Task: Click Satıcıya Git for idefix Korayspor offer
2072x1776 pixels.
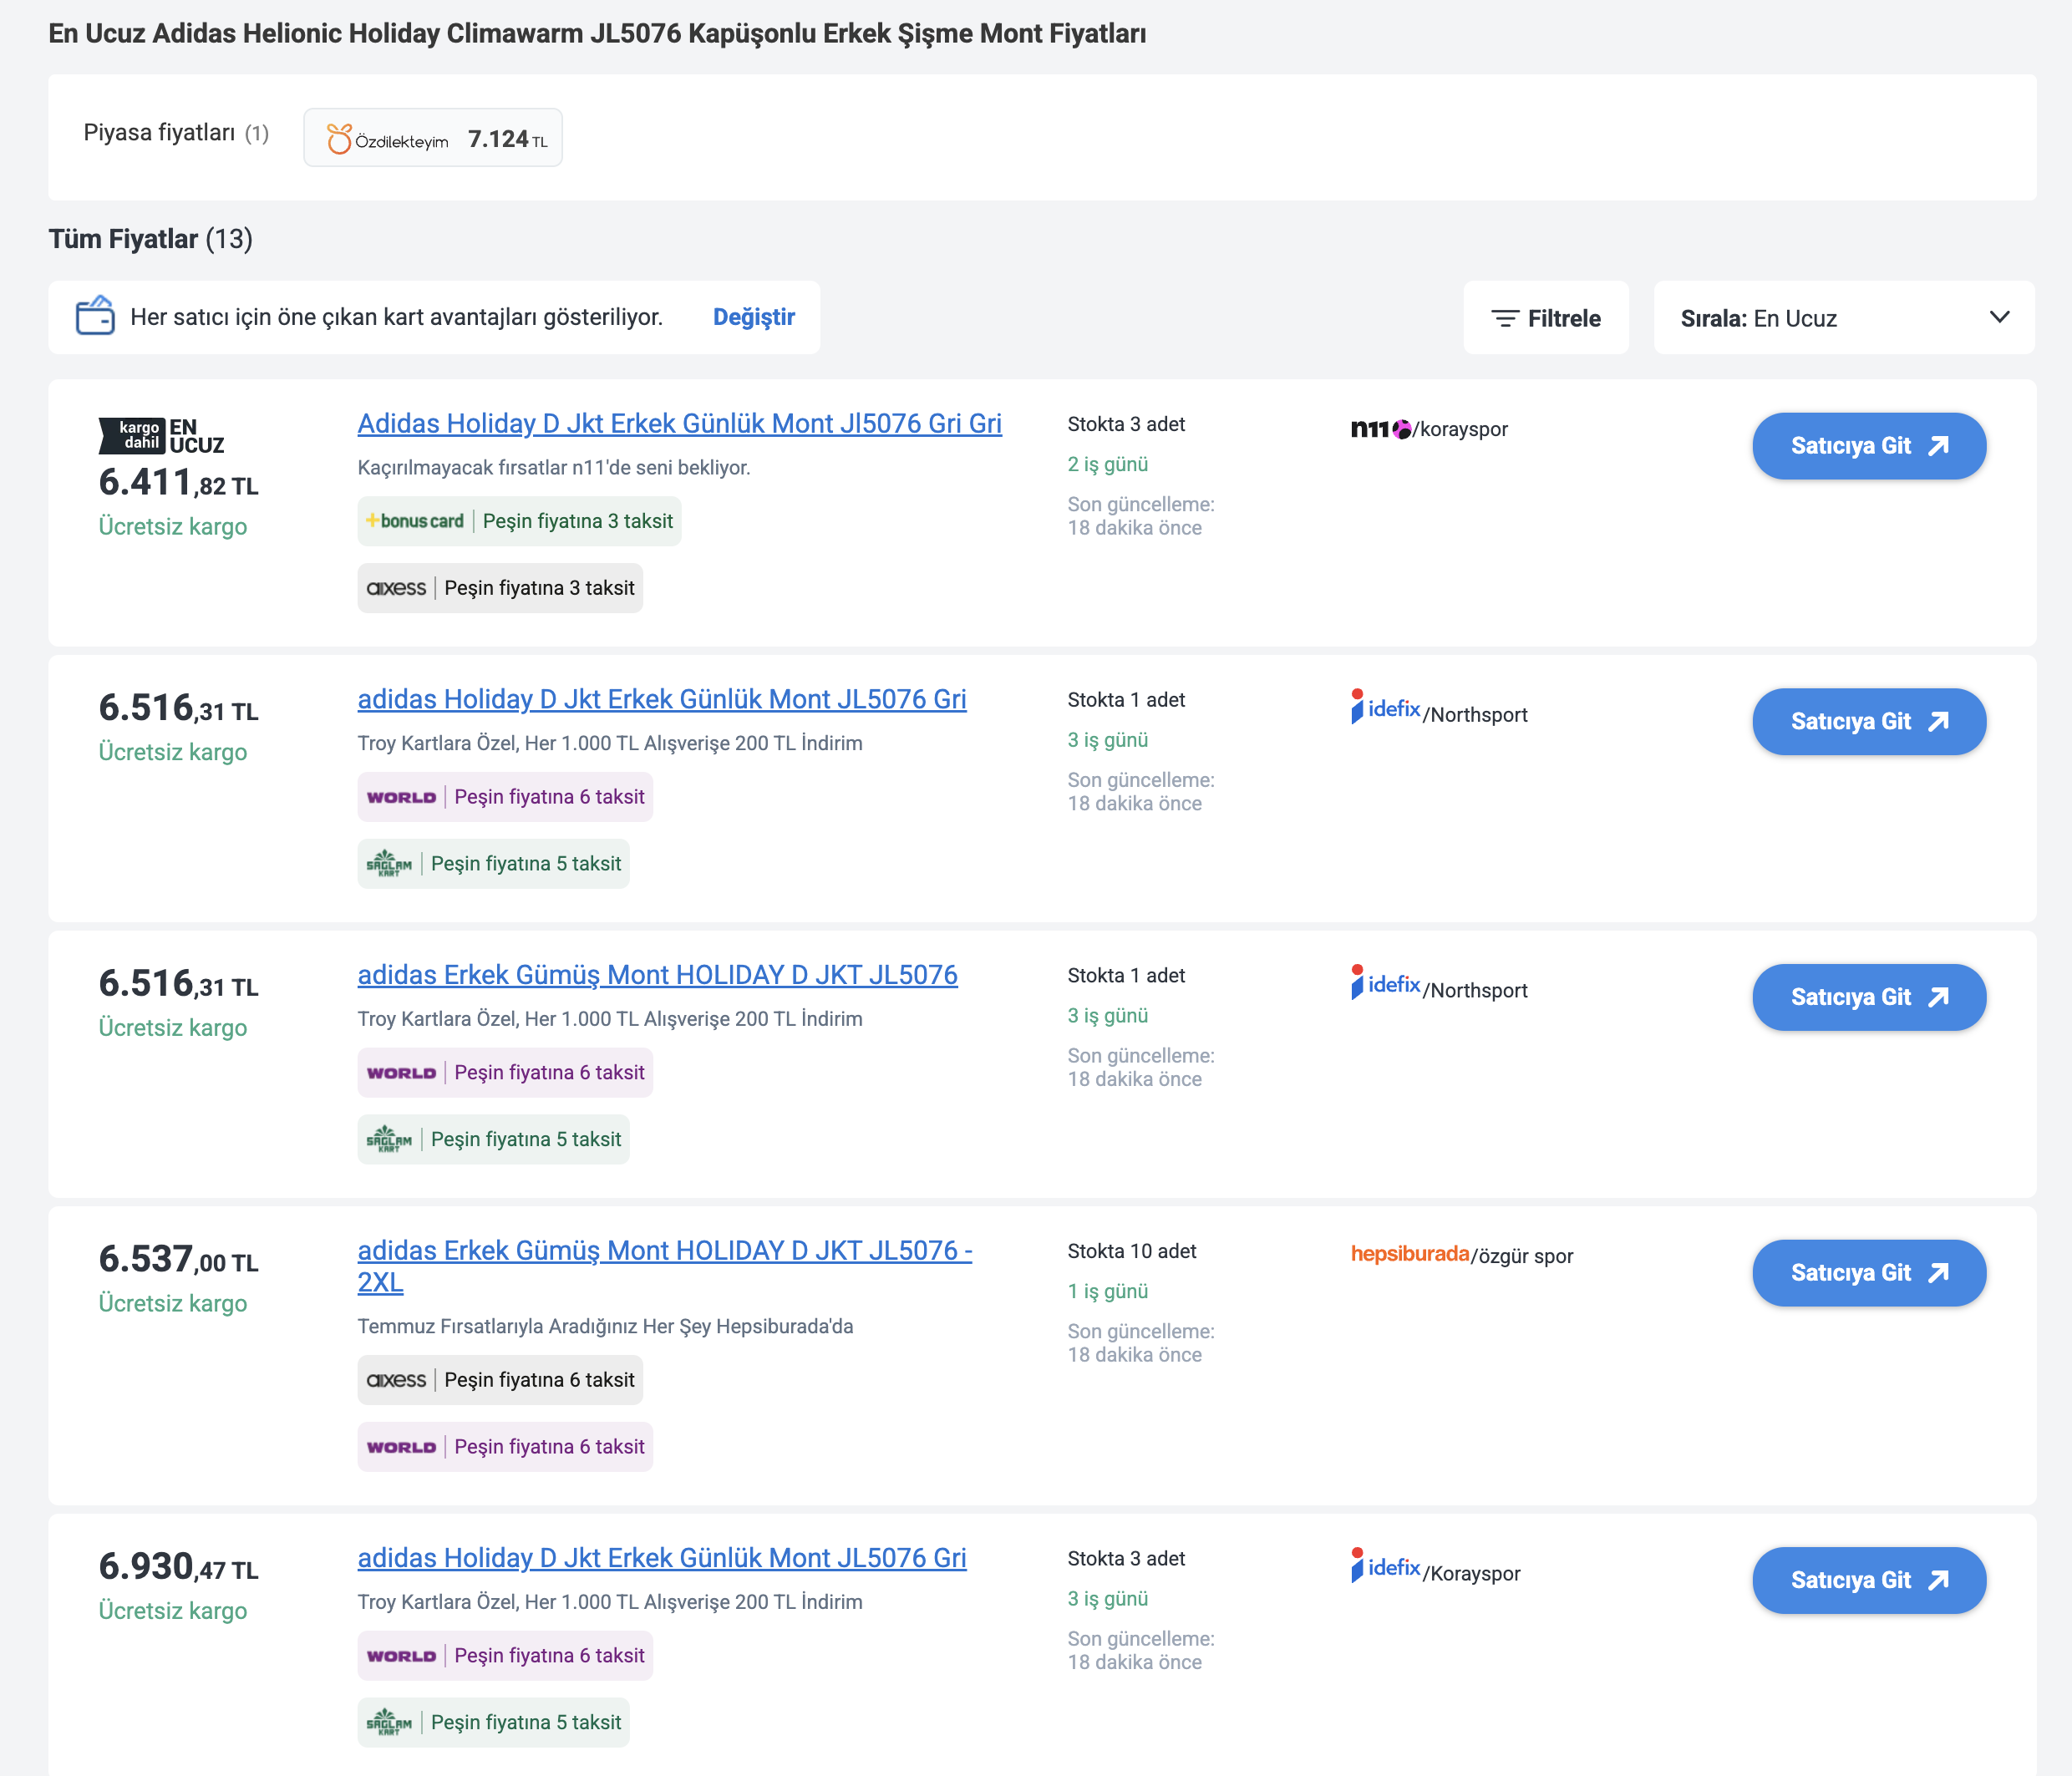Action: [1868, 1580]
